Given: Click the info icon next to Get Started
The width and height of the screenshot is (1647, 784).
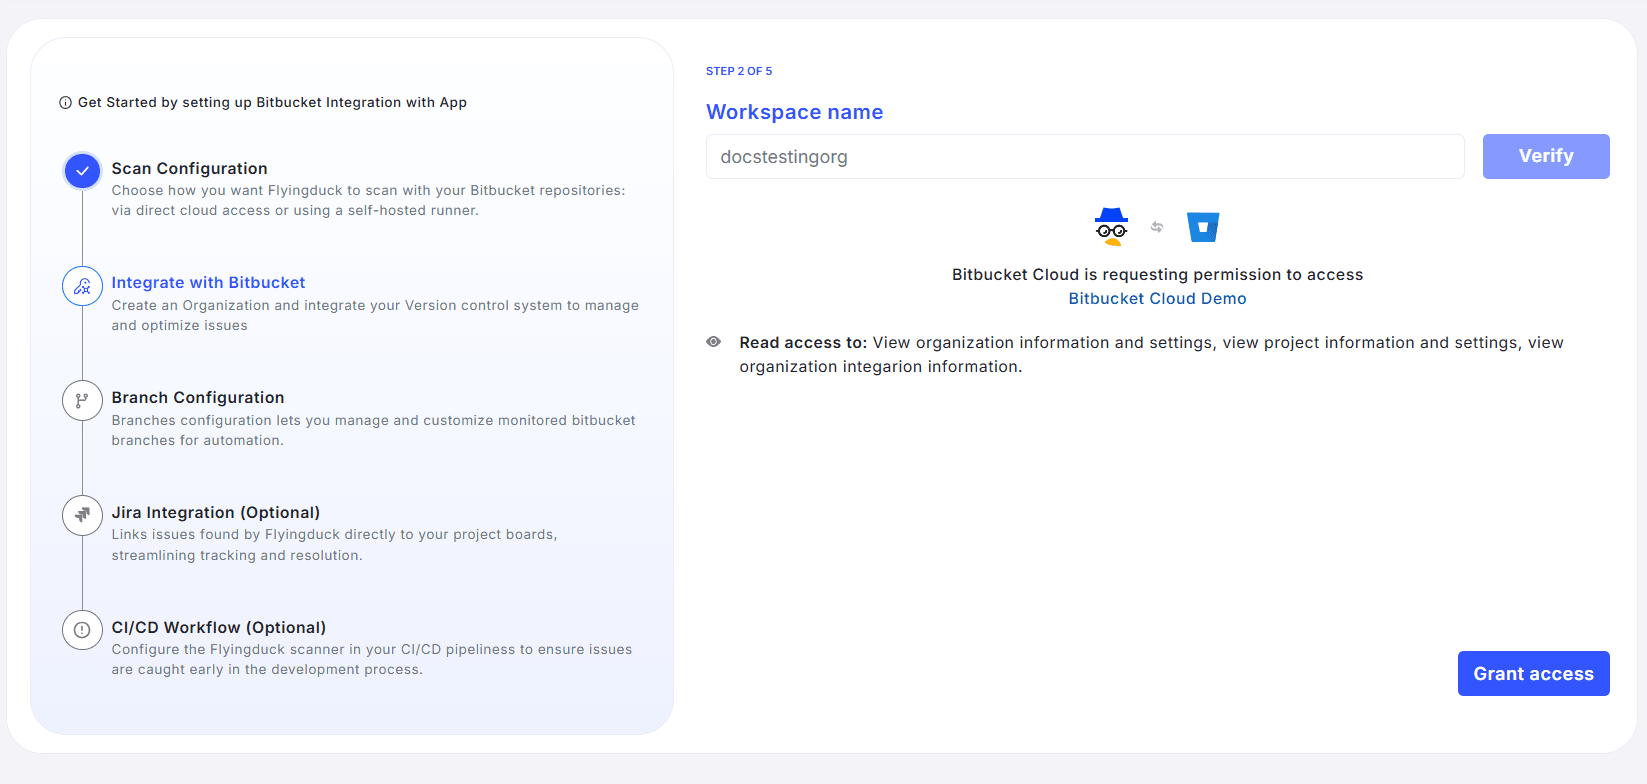Looking at the screenshot, I should 65,103.
